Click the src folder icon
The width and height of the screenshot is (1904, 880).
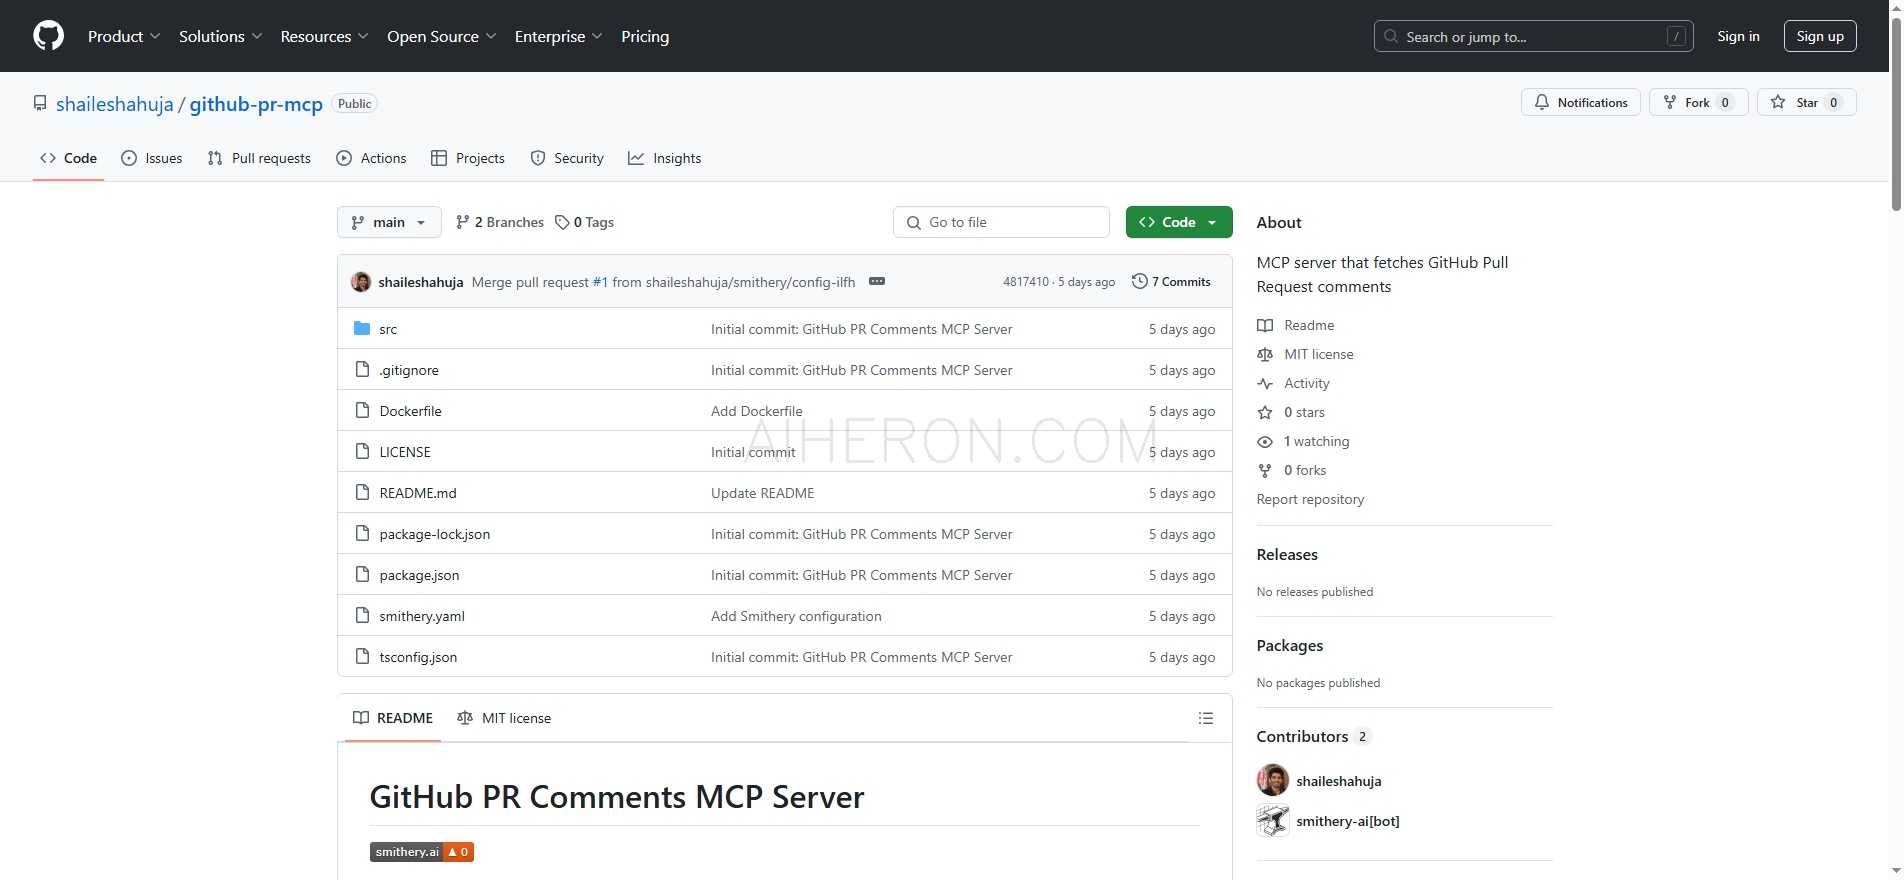(362, 329)
